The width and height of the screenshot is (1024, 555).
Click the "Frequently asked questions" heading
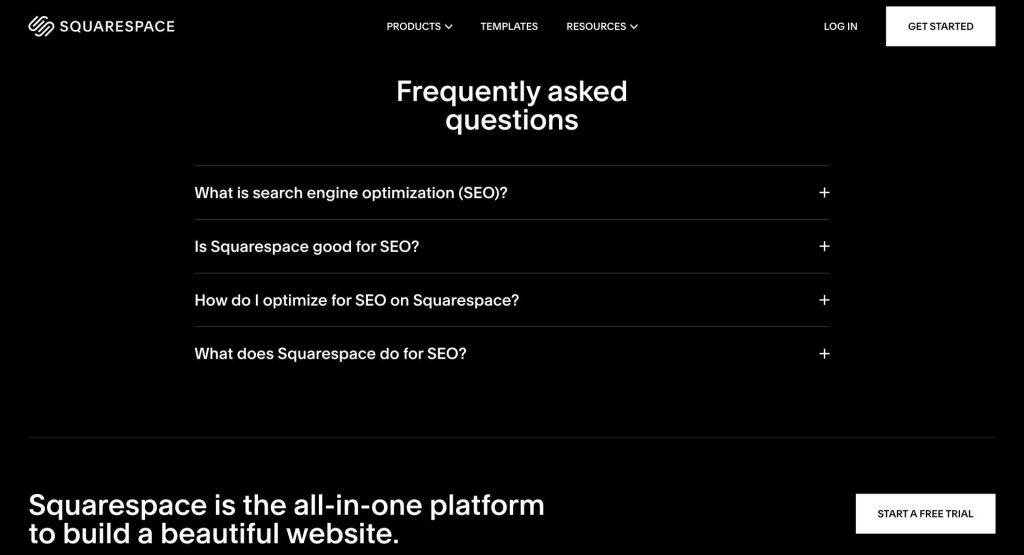point(512,105)
